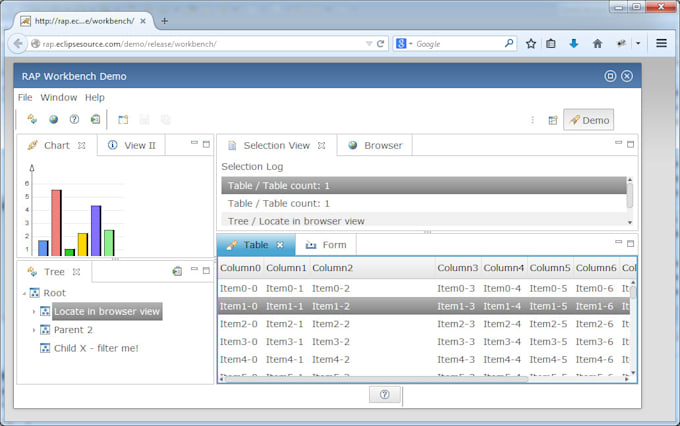The height and width of the screenshot is (426, 680).
Task: Expand Locate in browser view node
Action: coord(34,311)
